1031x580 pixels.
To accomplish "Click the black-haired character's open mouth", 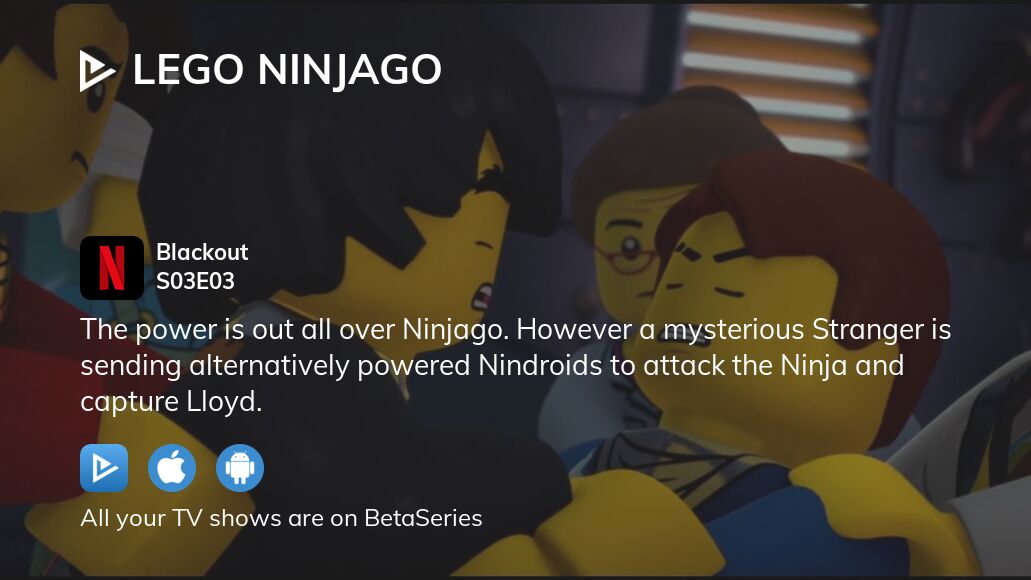I will 482,297.
